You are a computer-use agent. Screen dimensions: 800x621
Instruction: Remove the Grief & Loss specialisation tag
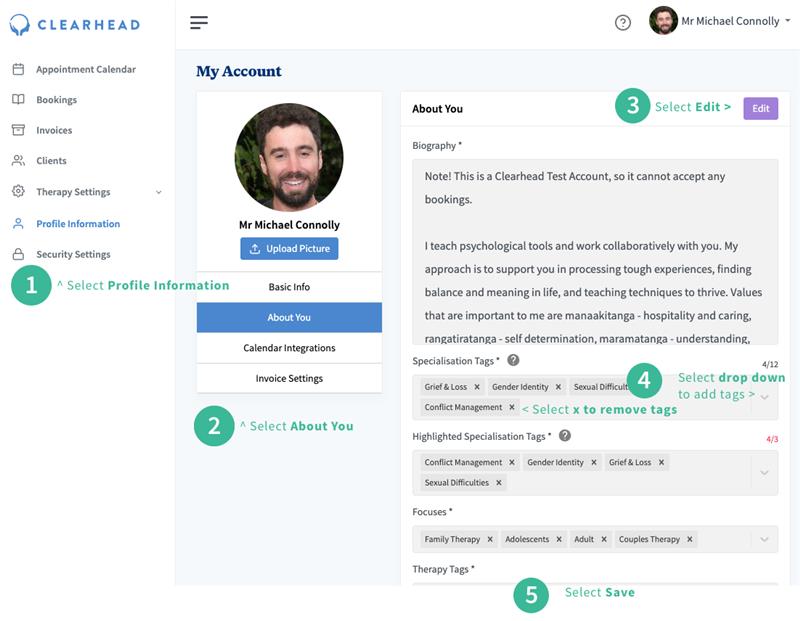point(477,387)
